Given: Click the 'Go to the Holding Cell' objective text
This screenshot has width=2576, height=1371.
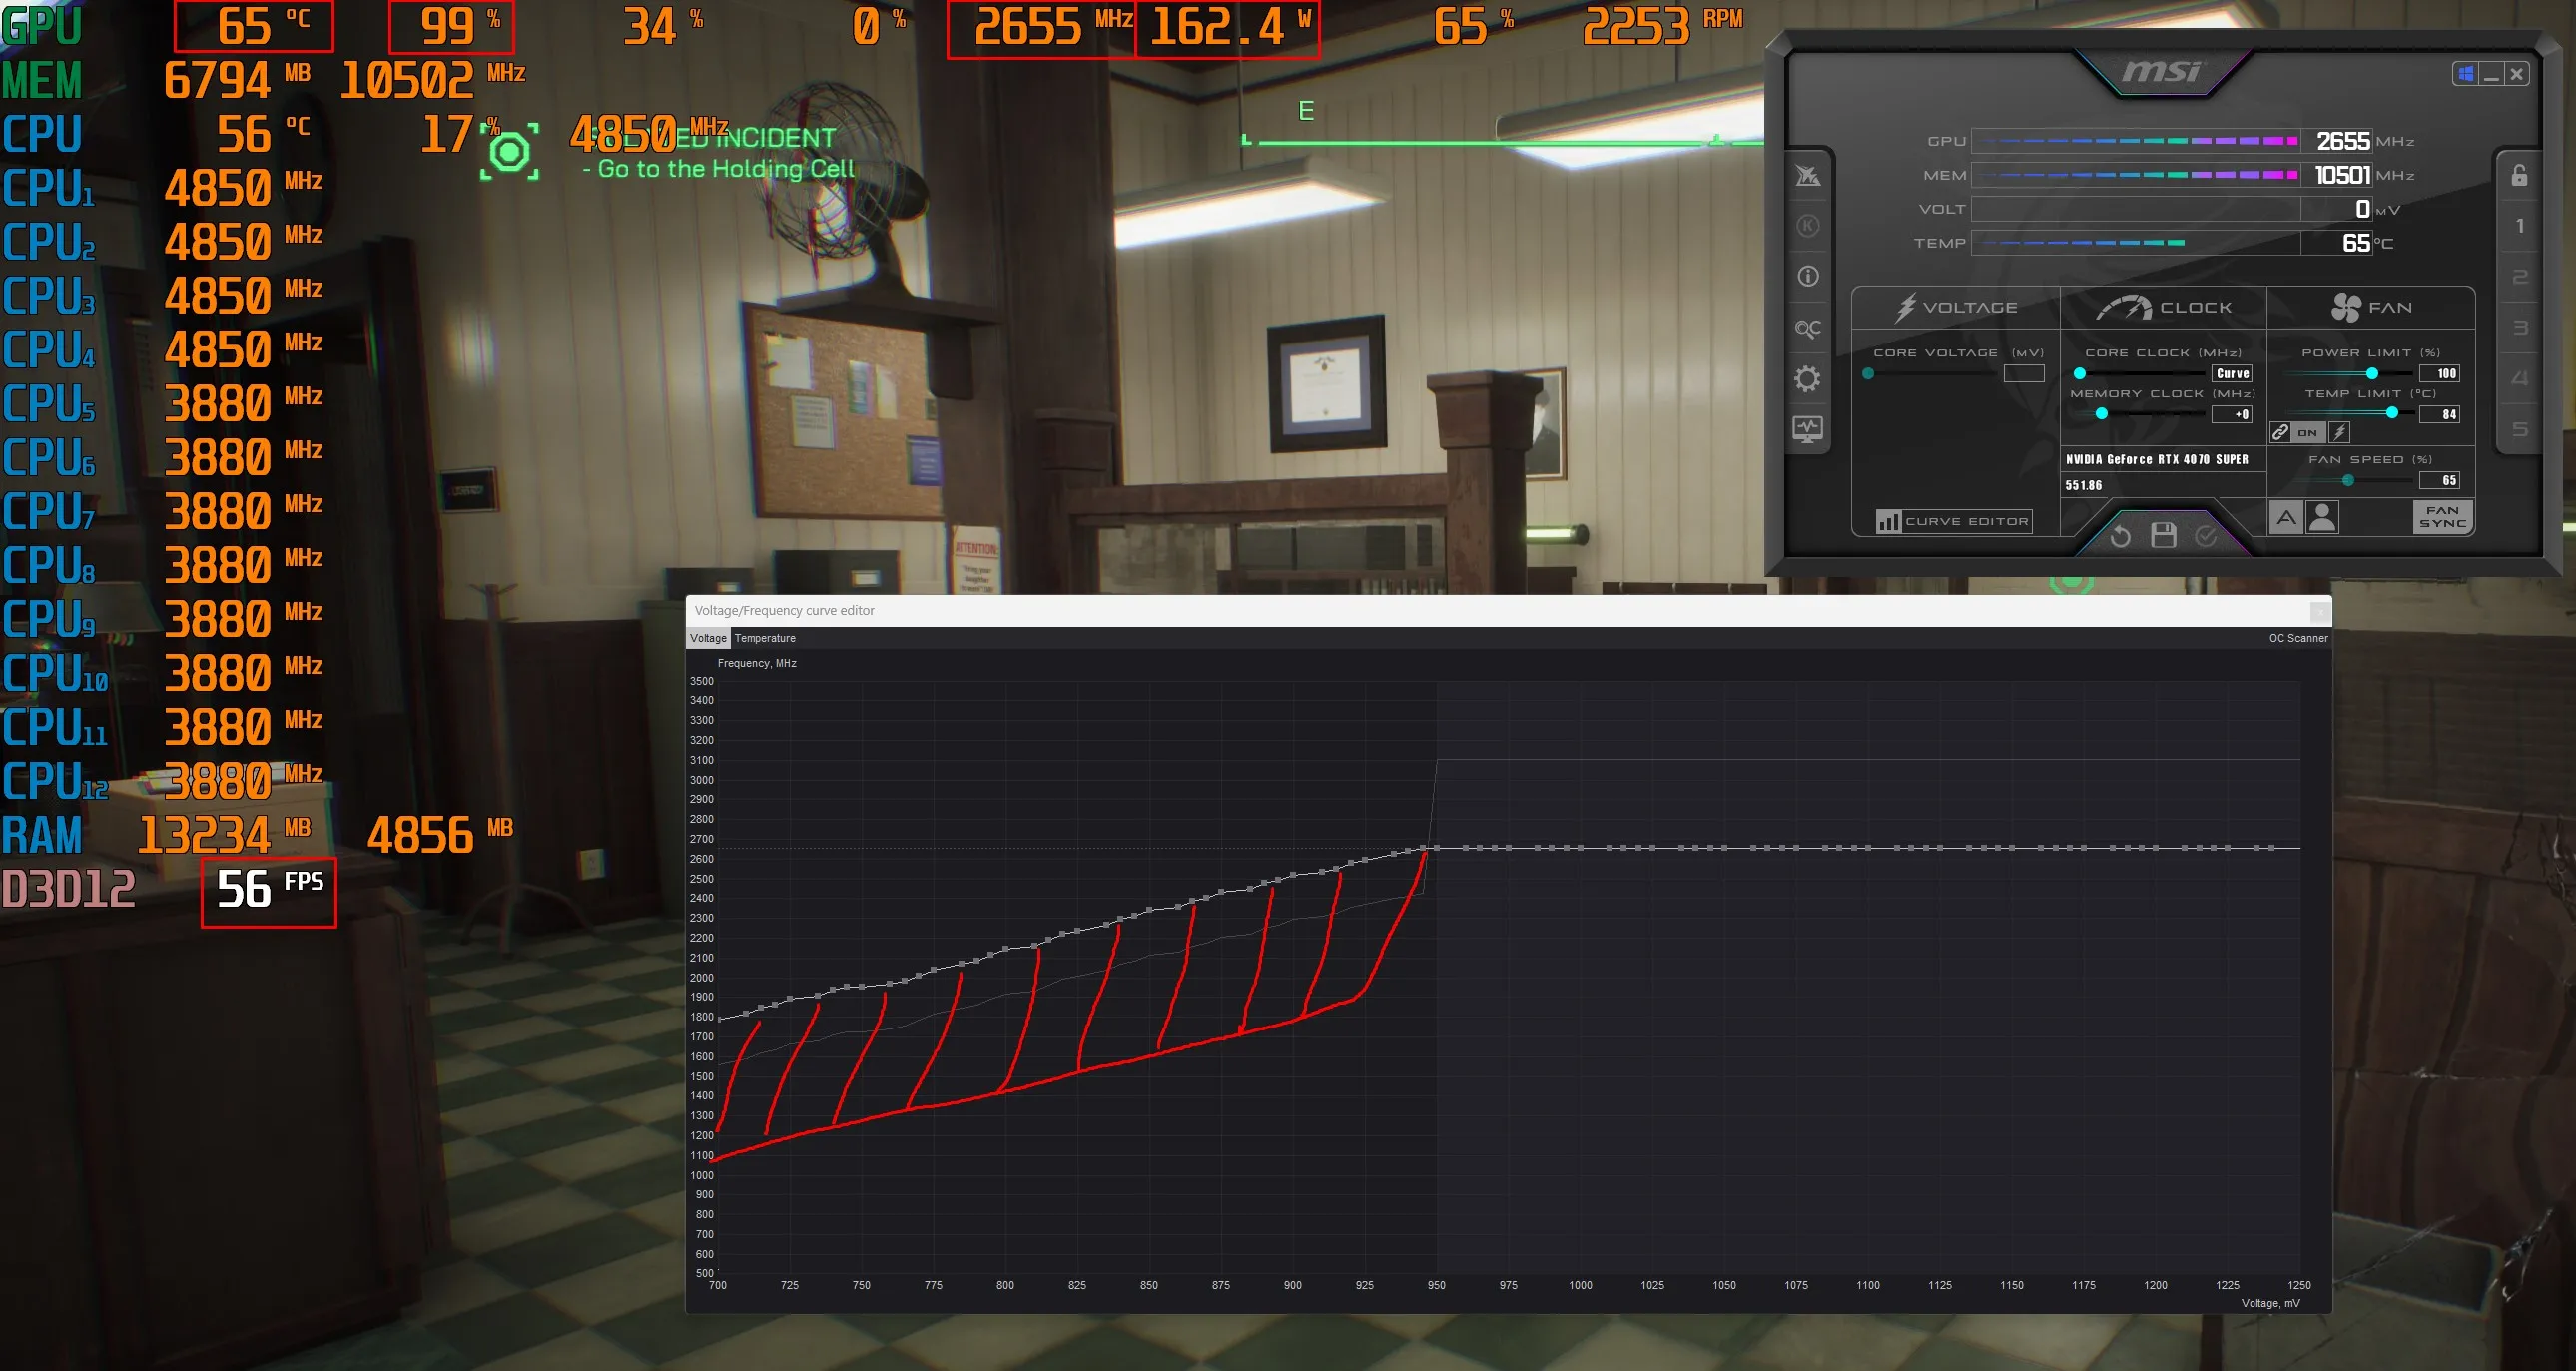Looking at the screenshot, I should pyautogui.click(x=726, y=169).
